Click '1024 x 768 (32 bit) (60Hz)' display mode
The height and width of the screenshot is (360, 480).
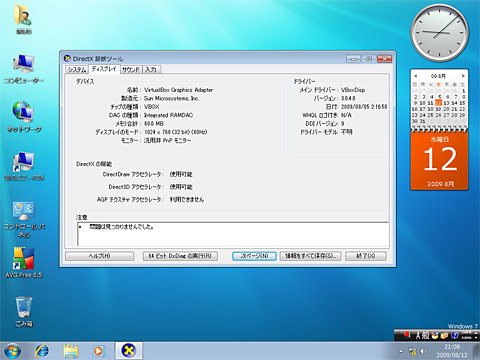point(176,132)
